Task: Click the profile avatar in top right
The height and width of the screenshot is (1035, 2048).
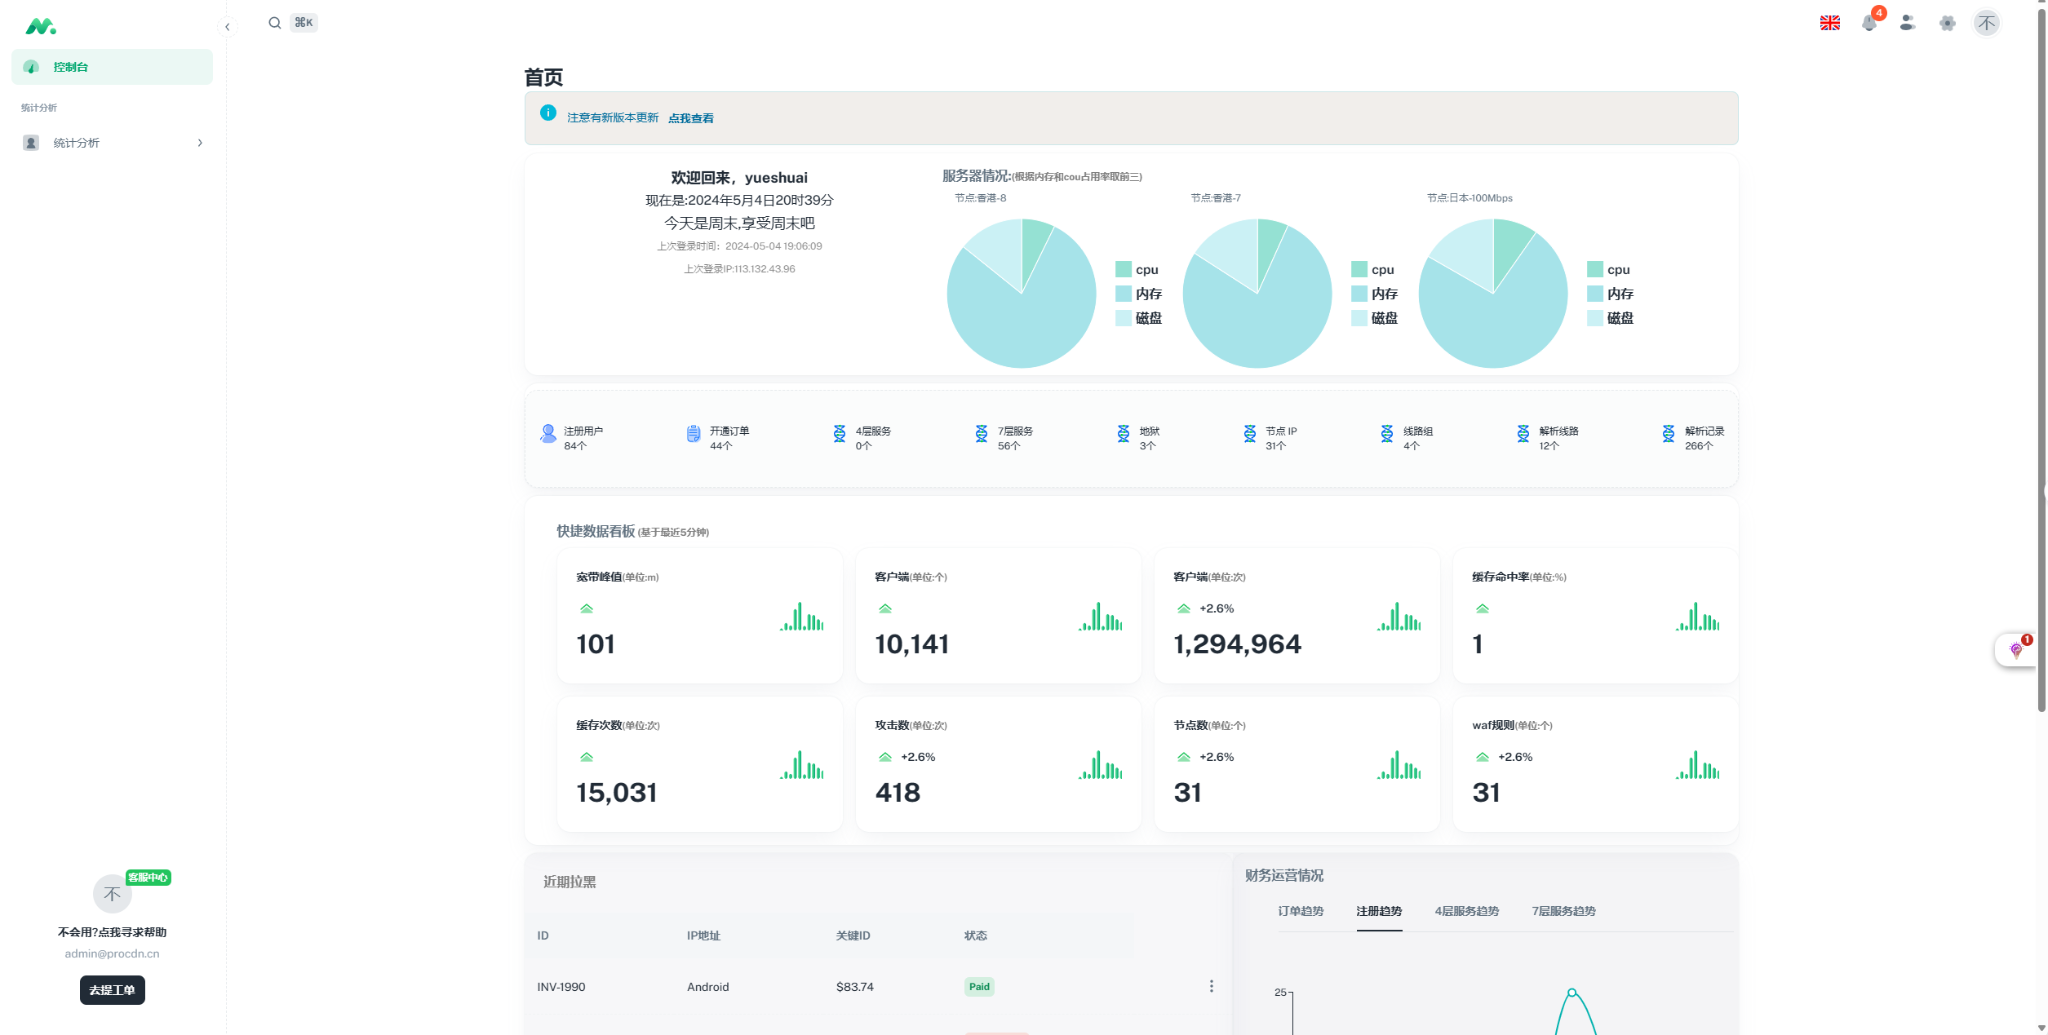Action: 1986,23
